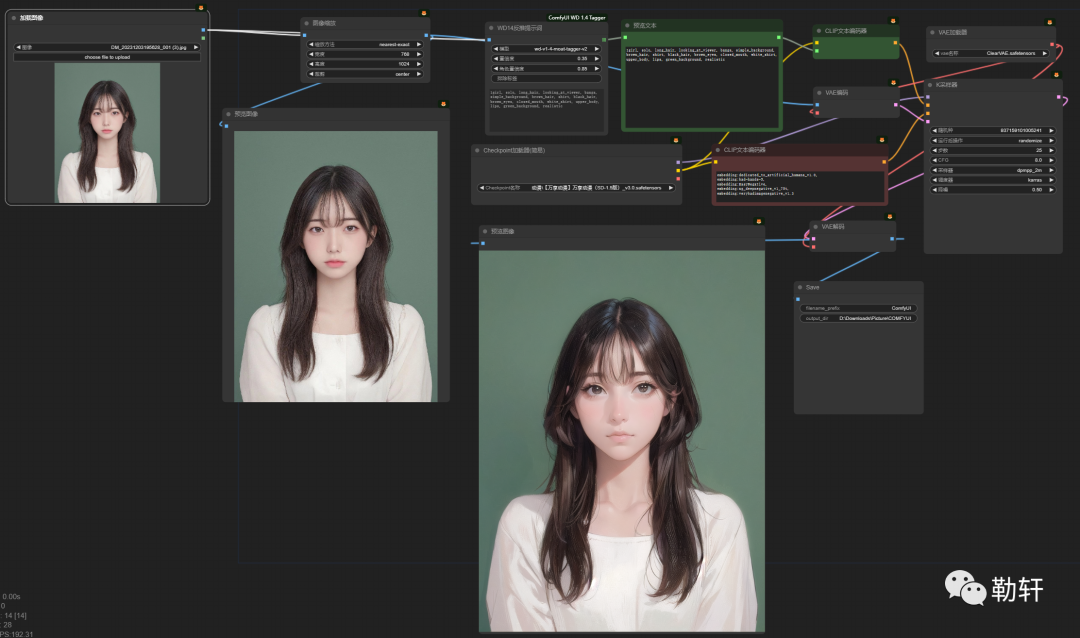
Task: Click the photo thumbnail in 加载图像 node
Action: click(107, 133)
